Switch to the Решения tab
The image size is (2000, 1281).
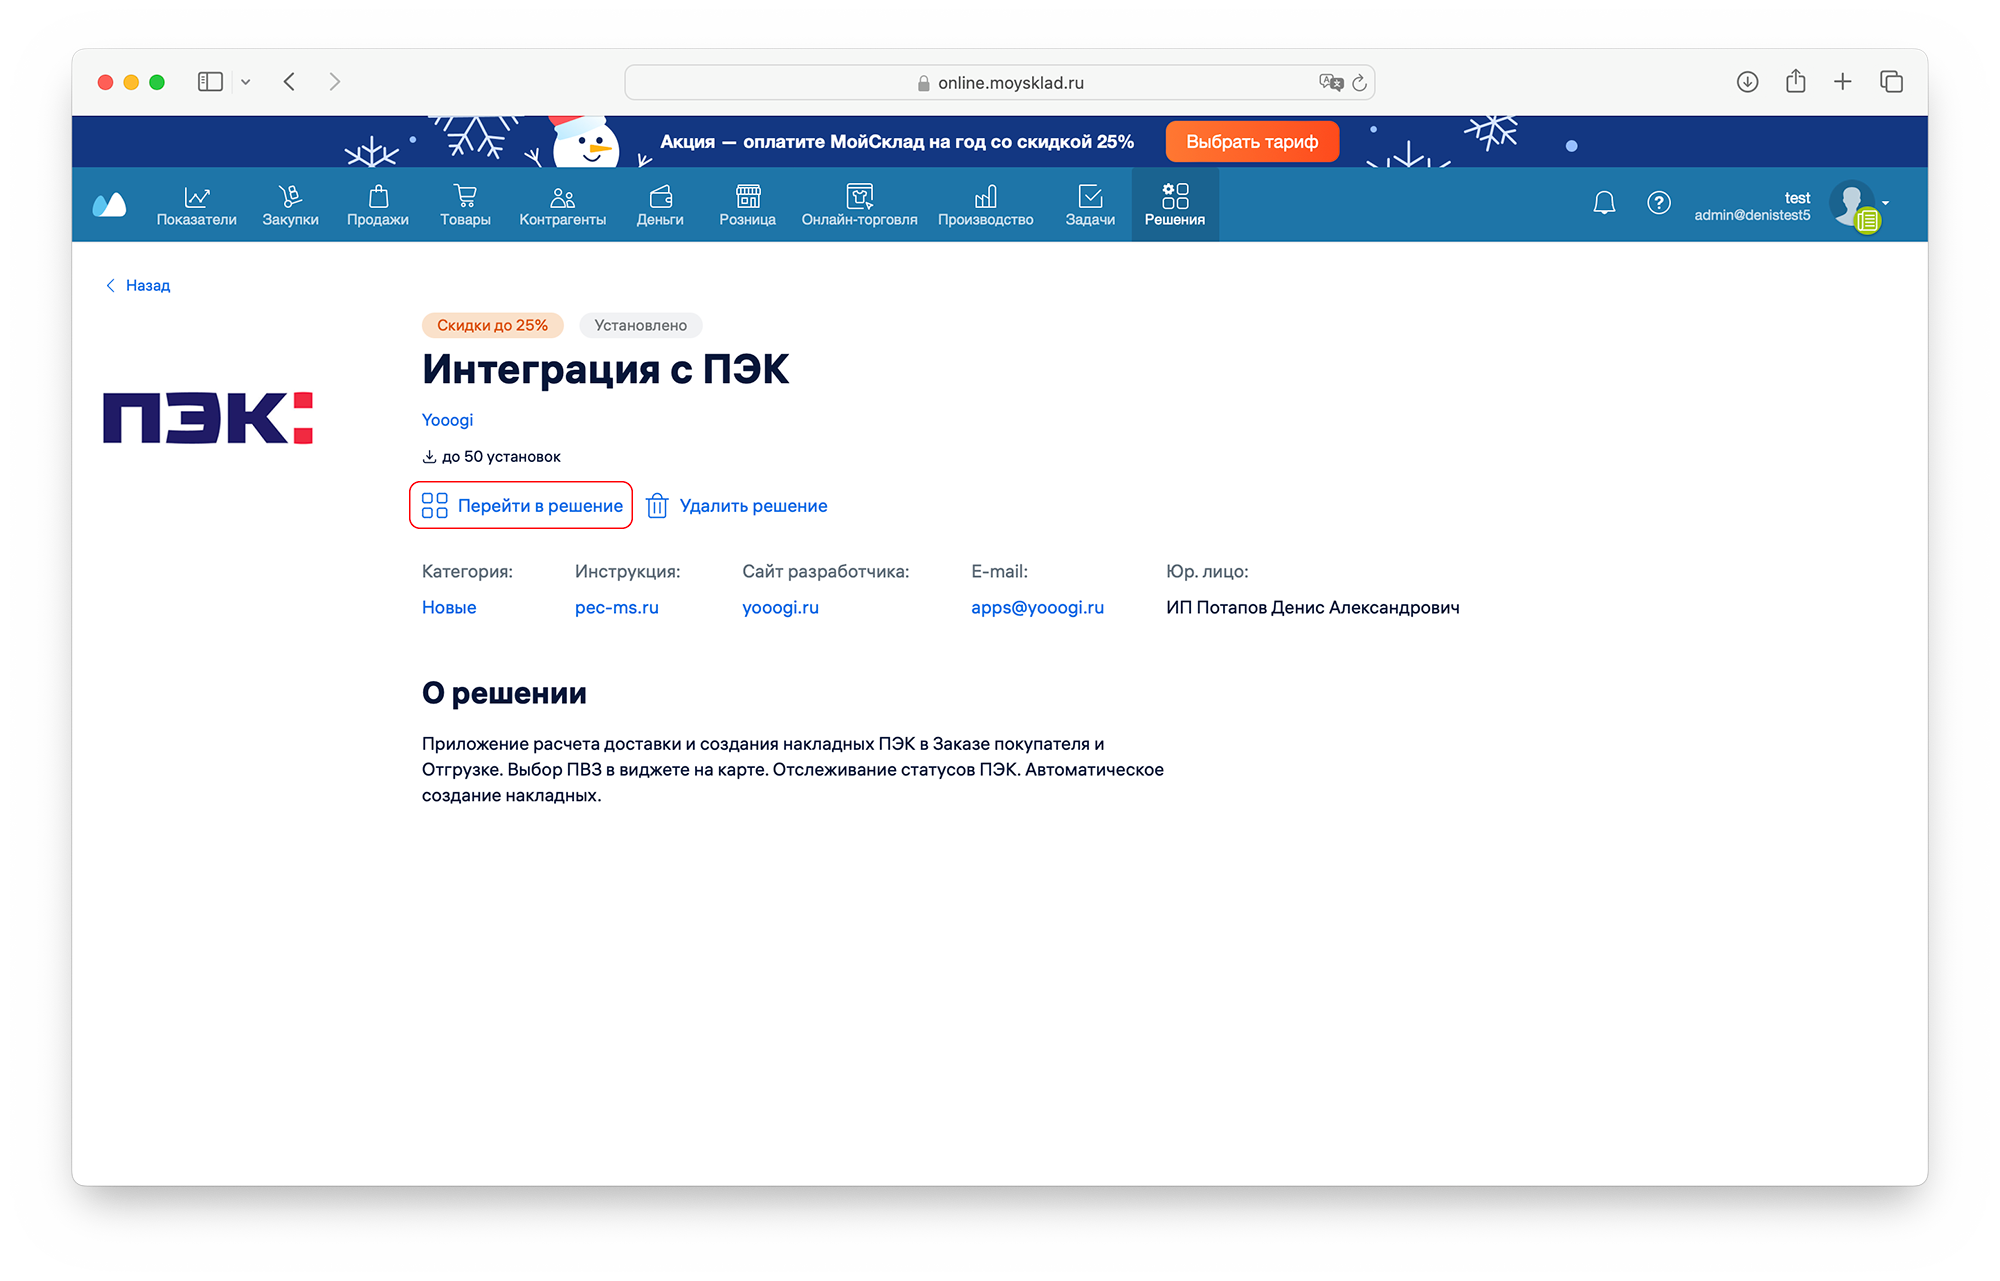[1174, 205]
